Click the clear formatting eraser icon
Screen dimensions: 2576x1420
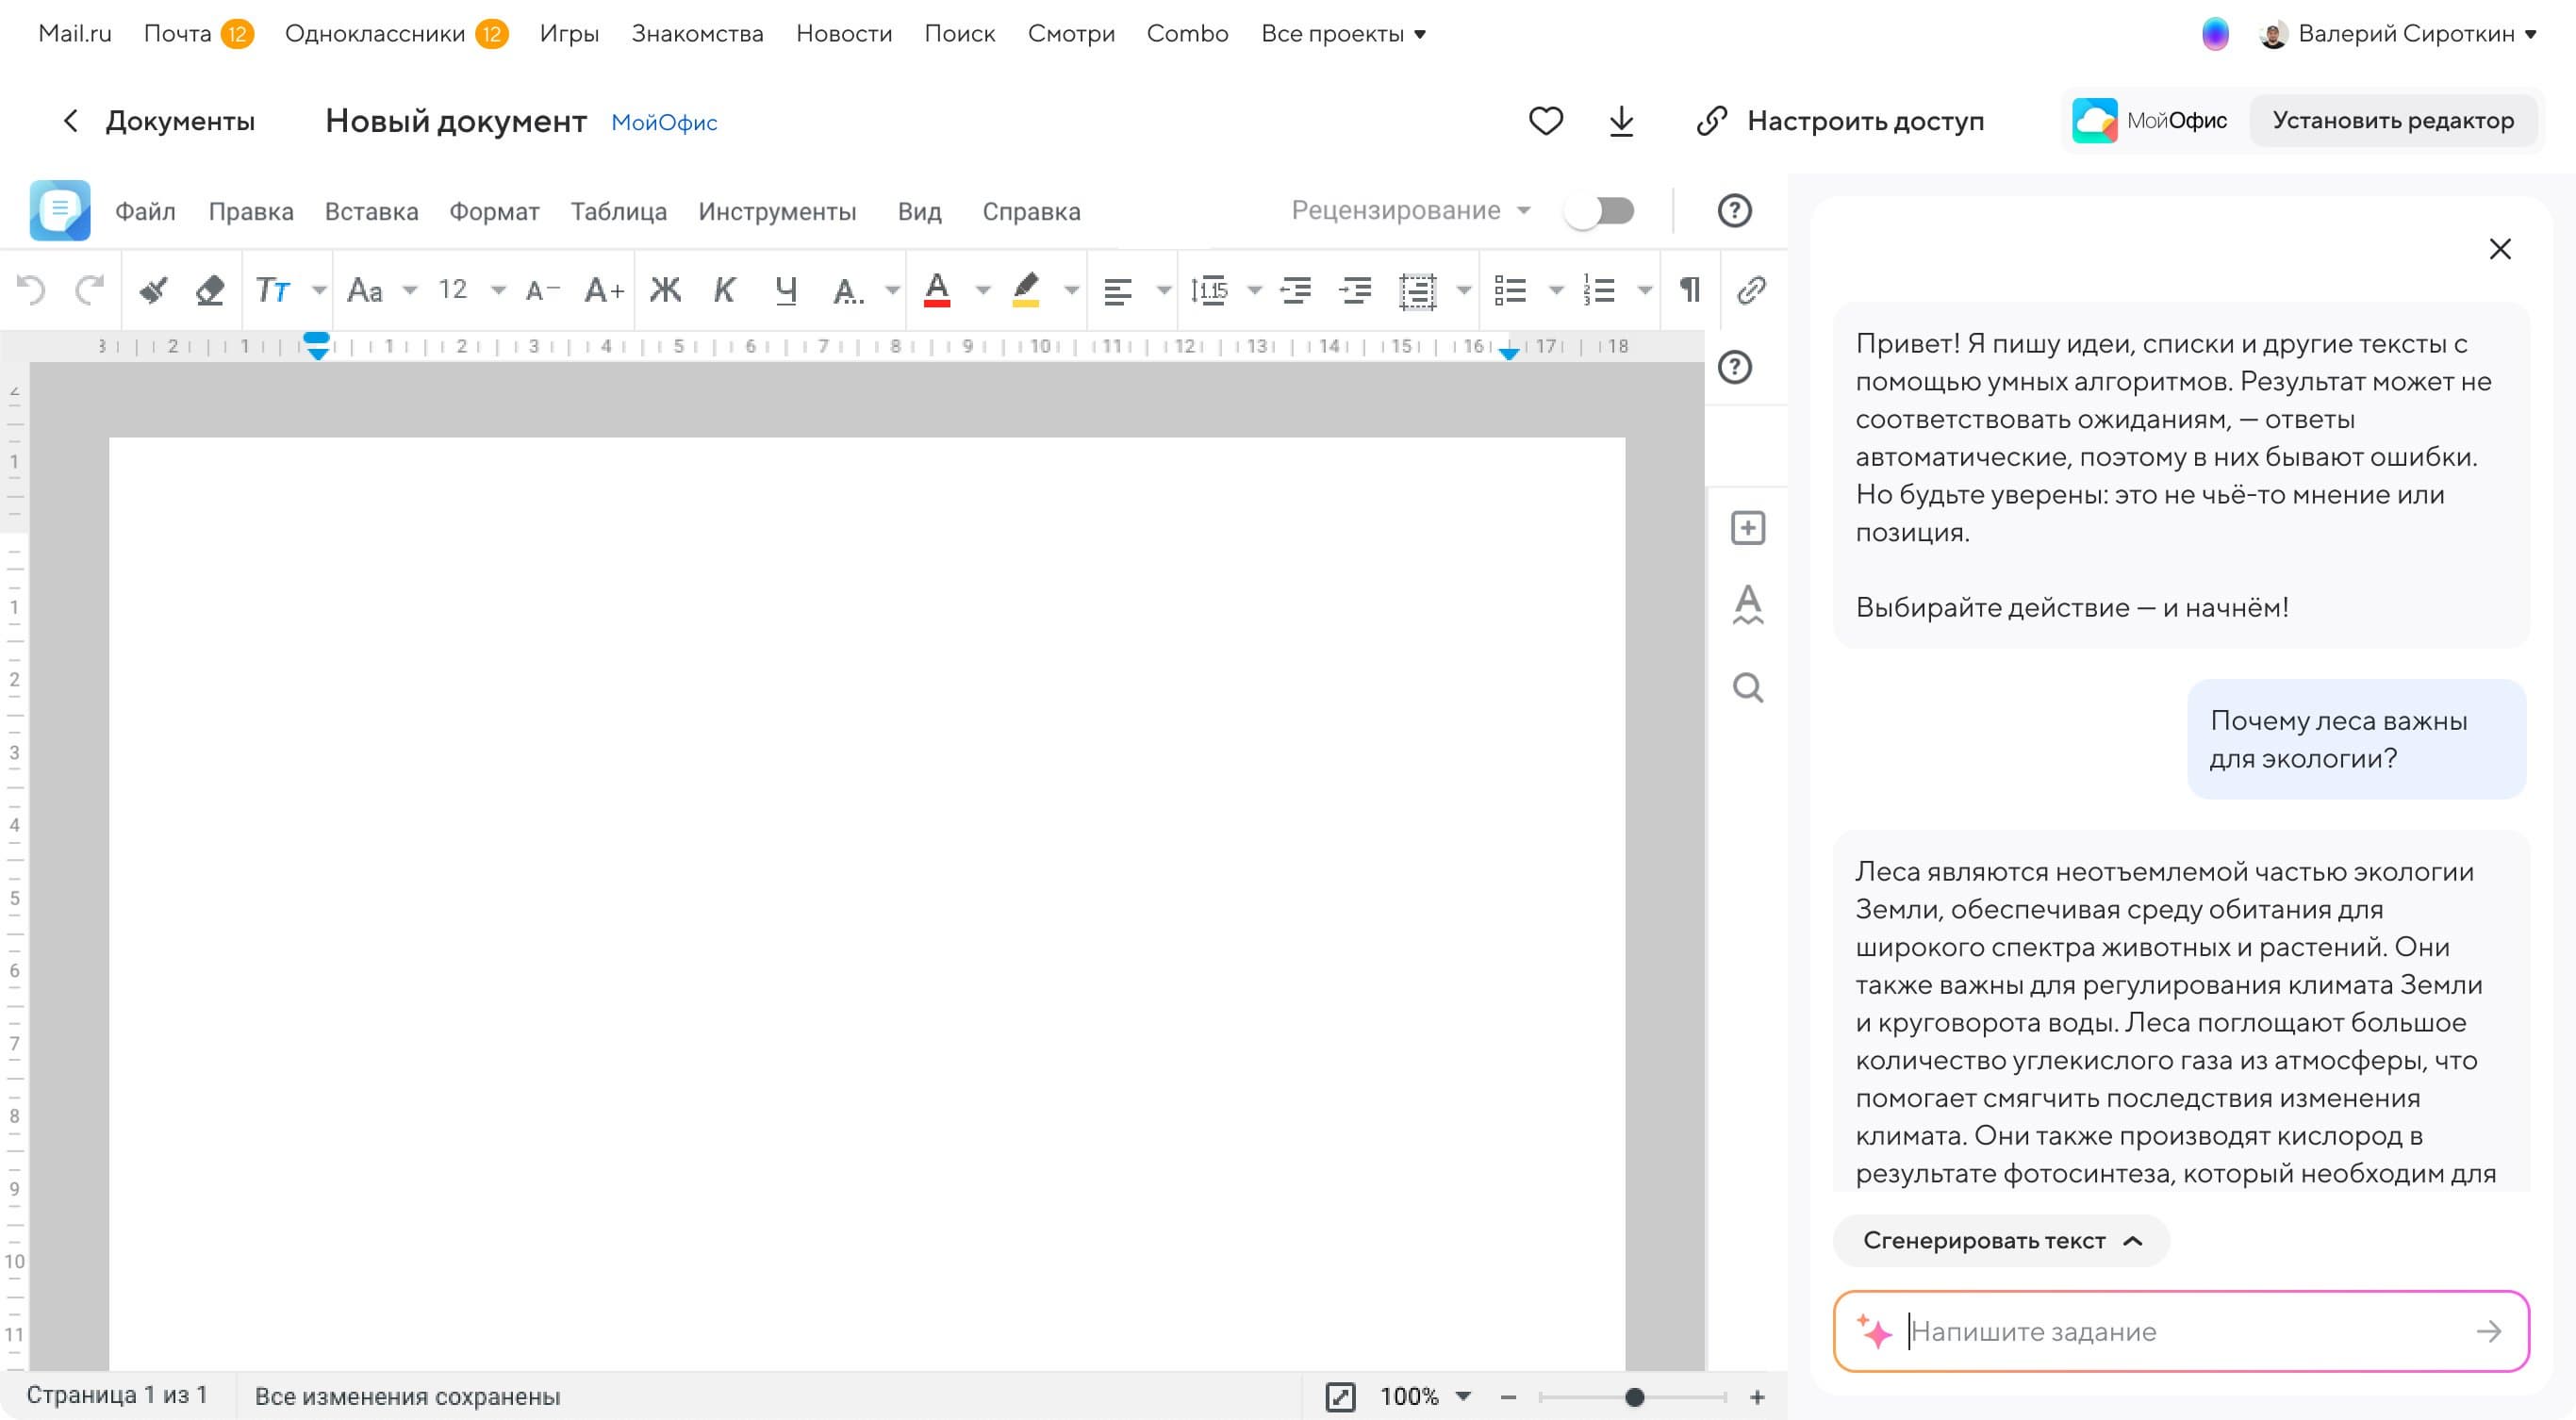(x=210, y=291)
